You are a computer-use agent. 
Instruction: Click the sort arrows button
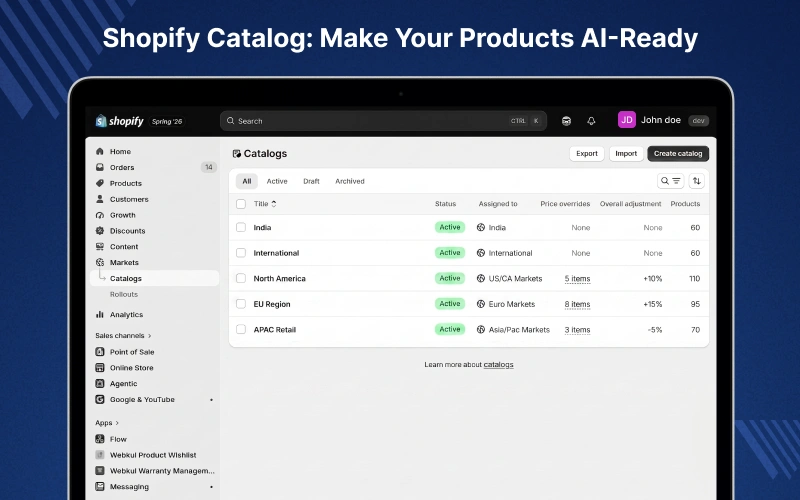coord(696,181)
